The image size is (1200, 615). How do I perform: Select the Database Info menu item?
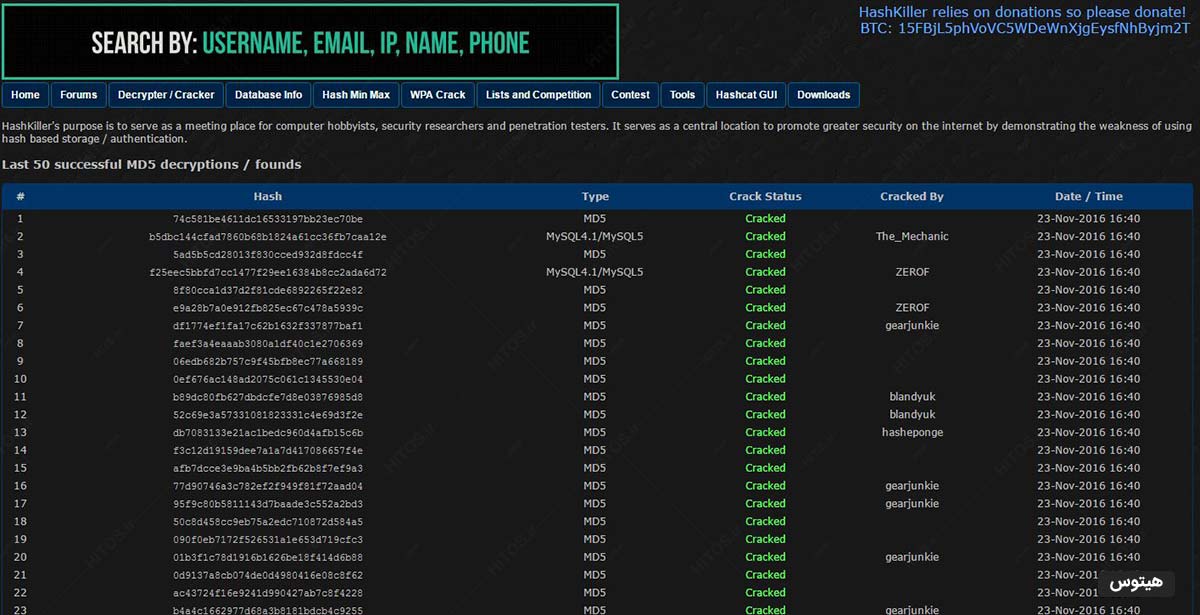click(x=268, y=95)
